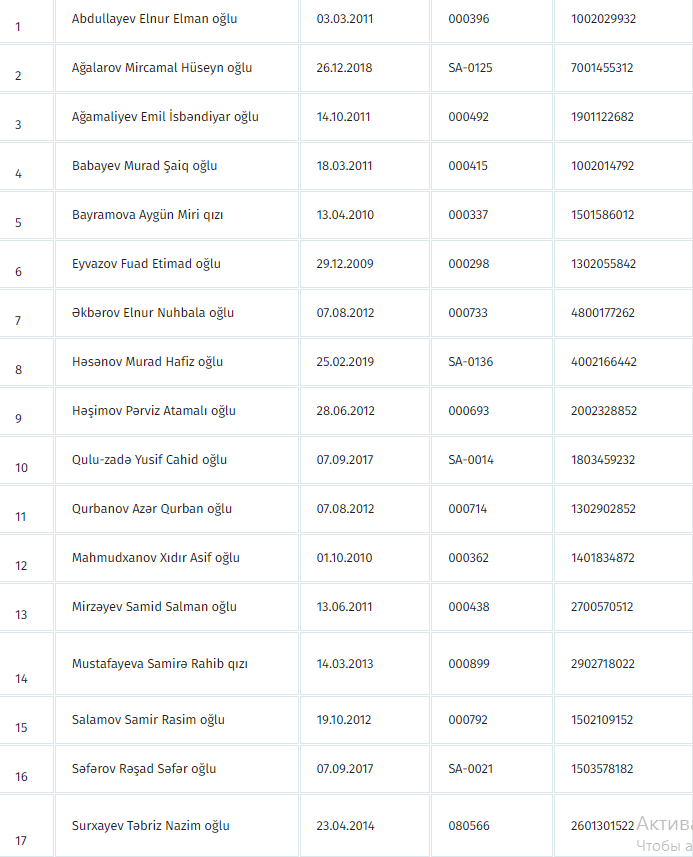Select Ağalarov Mircamal Hüseyn oğlu entry
The image size is (693, 857).
(161, 68)
